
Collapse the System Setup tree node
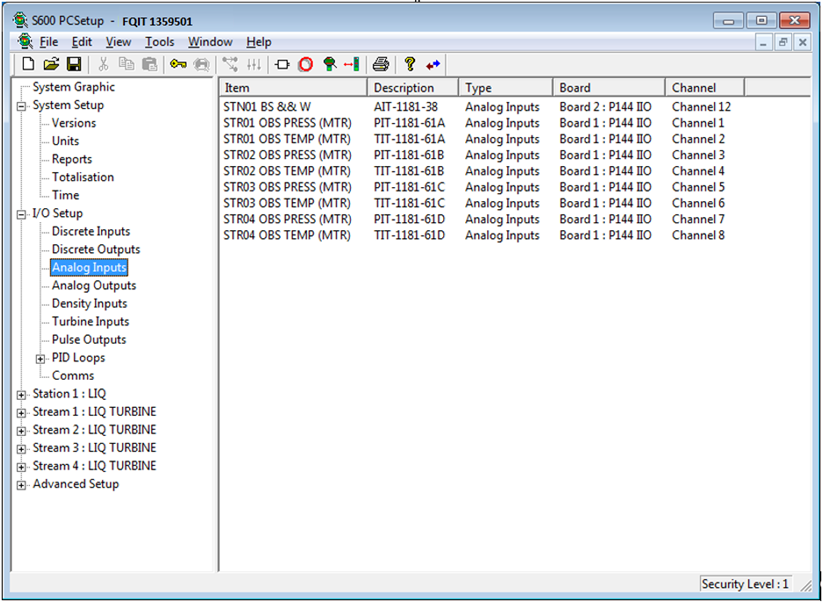point(22,105)
